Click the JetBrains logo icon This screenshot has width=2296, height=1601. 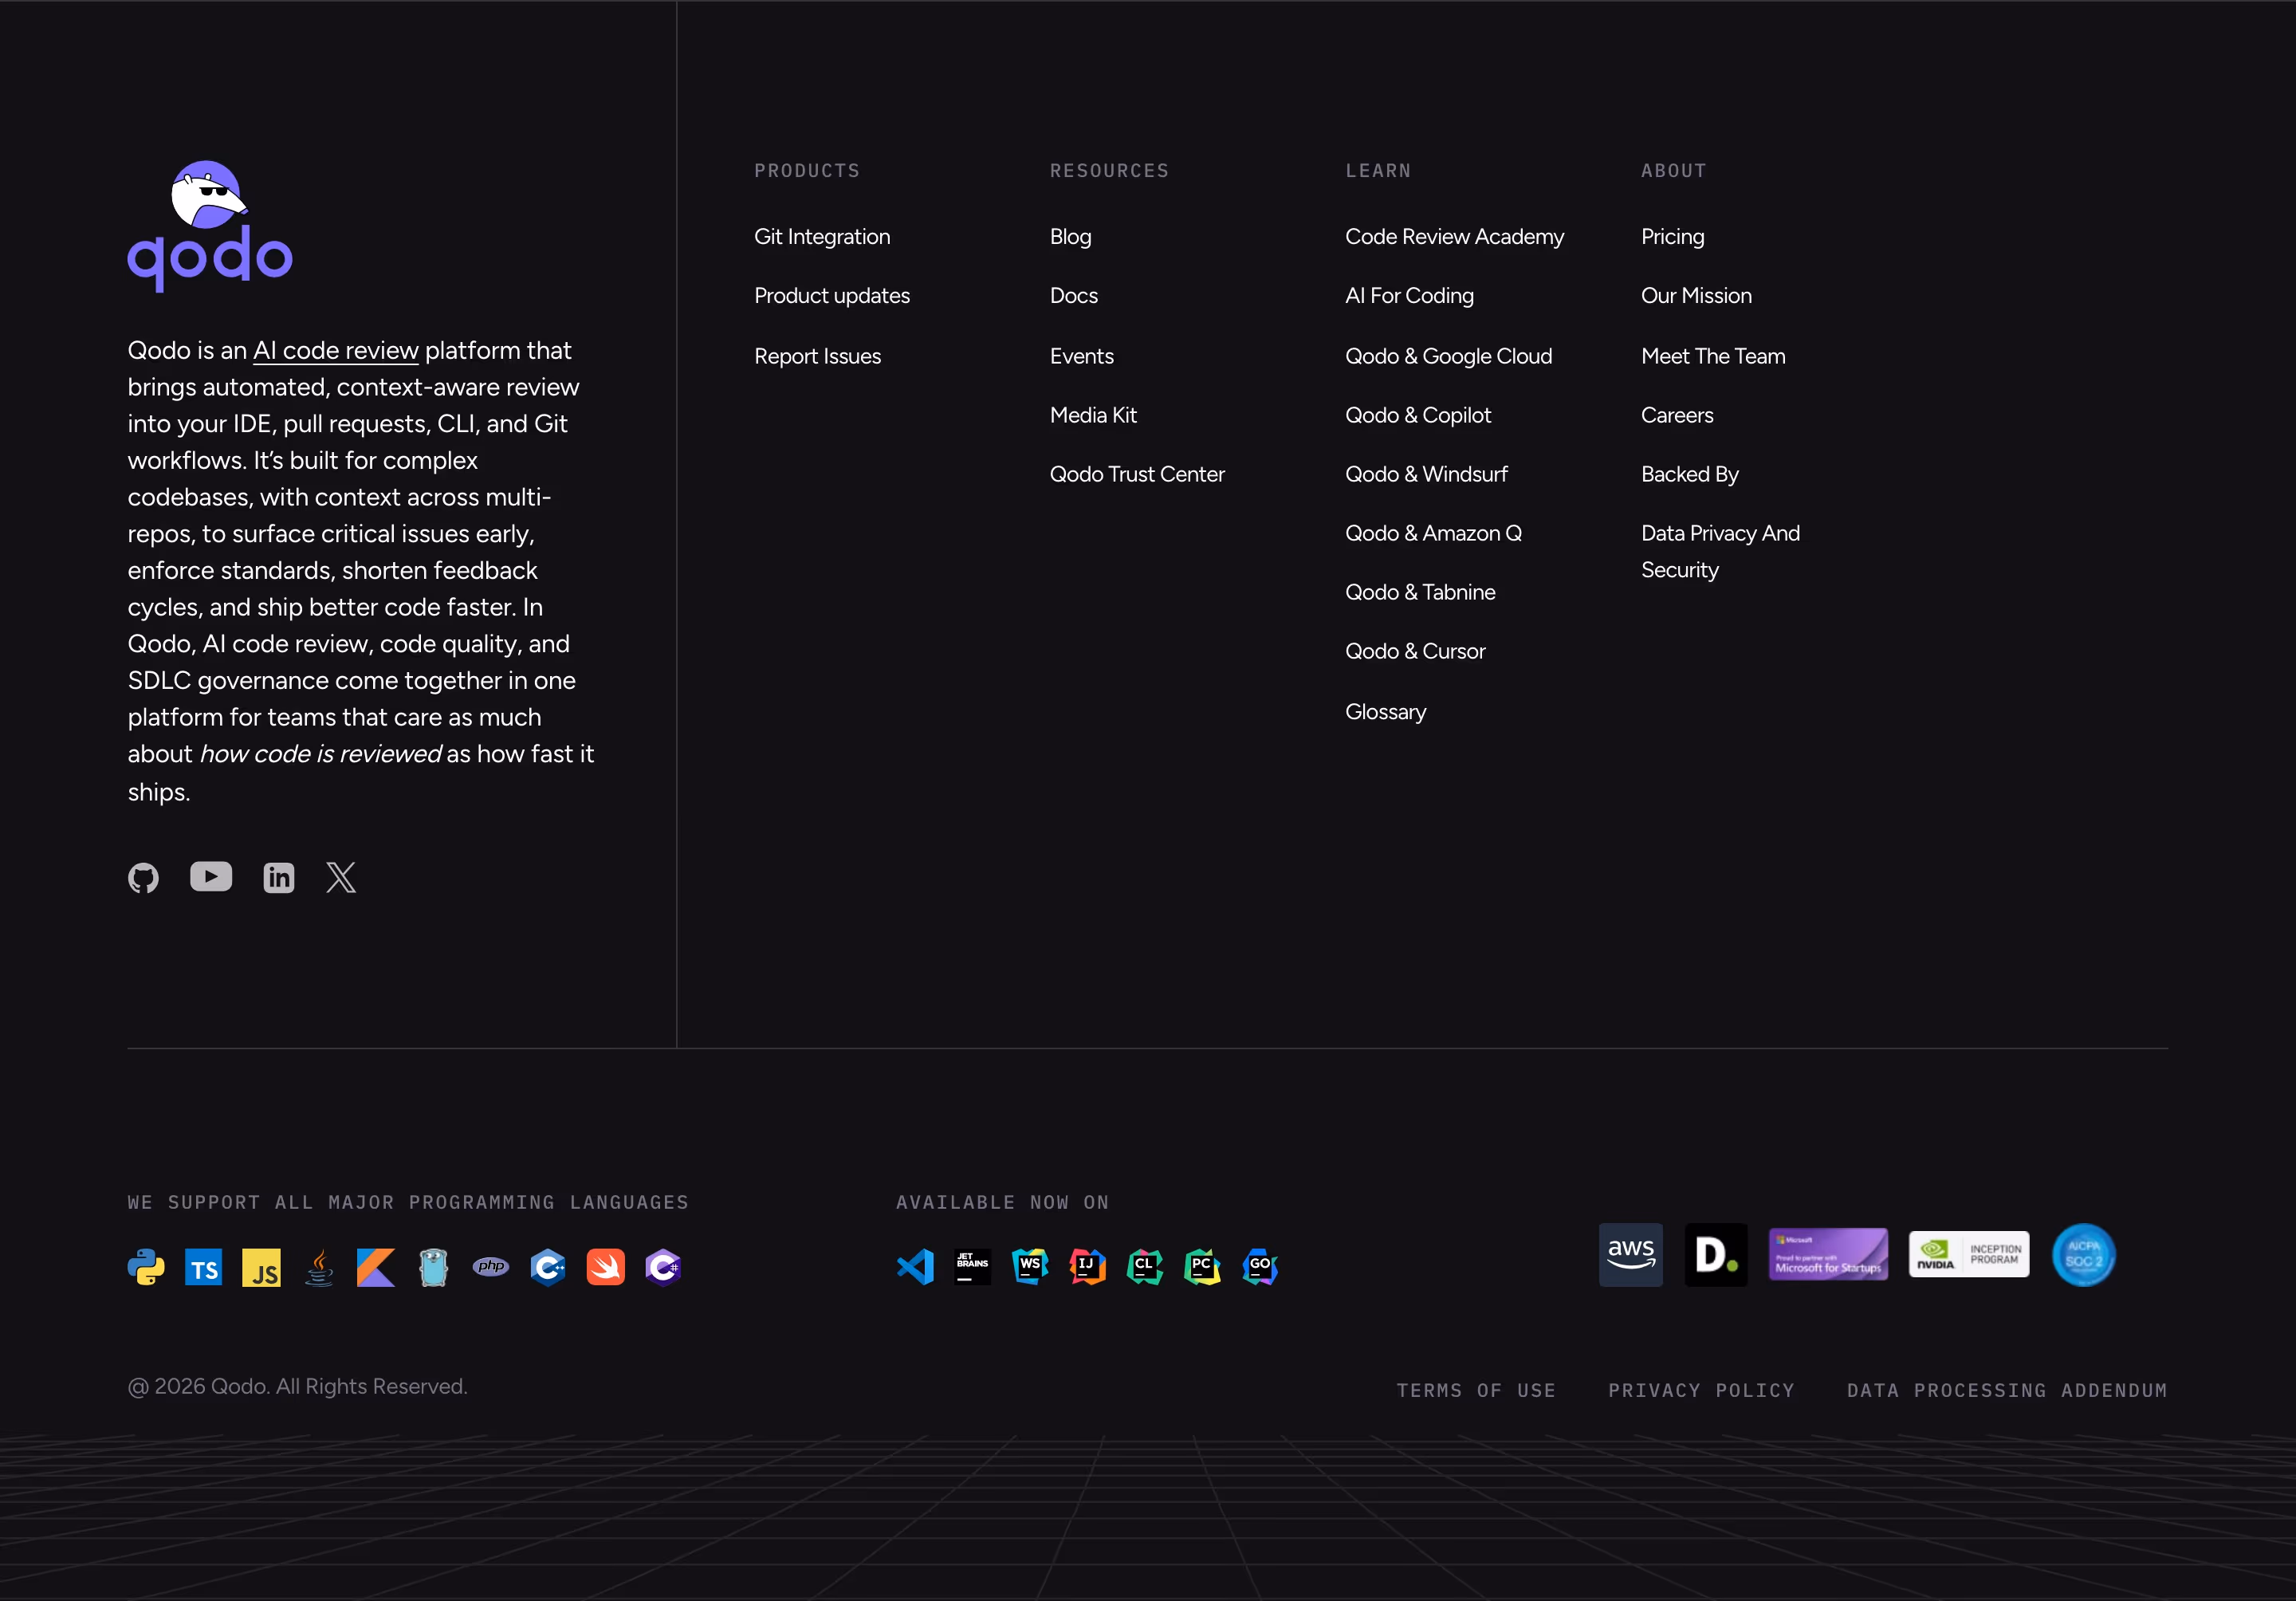point(973,1267)
